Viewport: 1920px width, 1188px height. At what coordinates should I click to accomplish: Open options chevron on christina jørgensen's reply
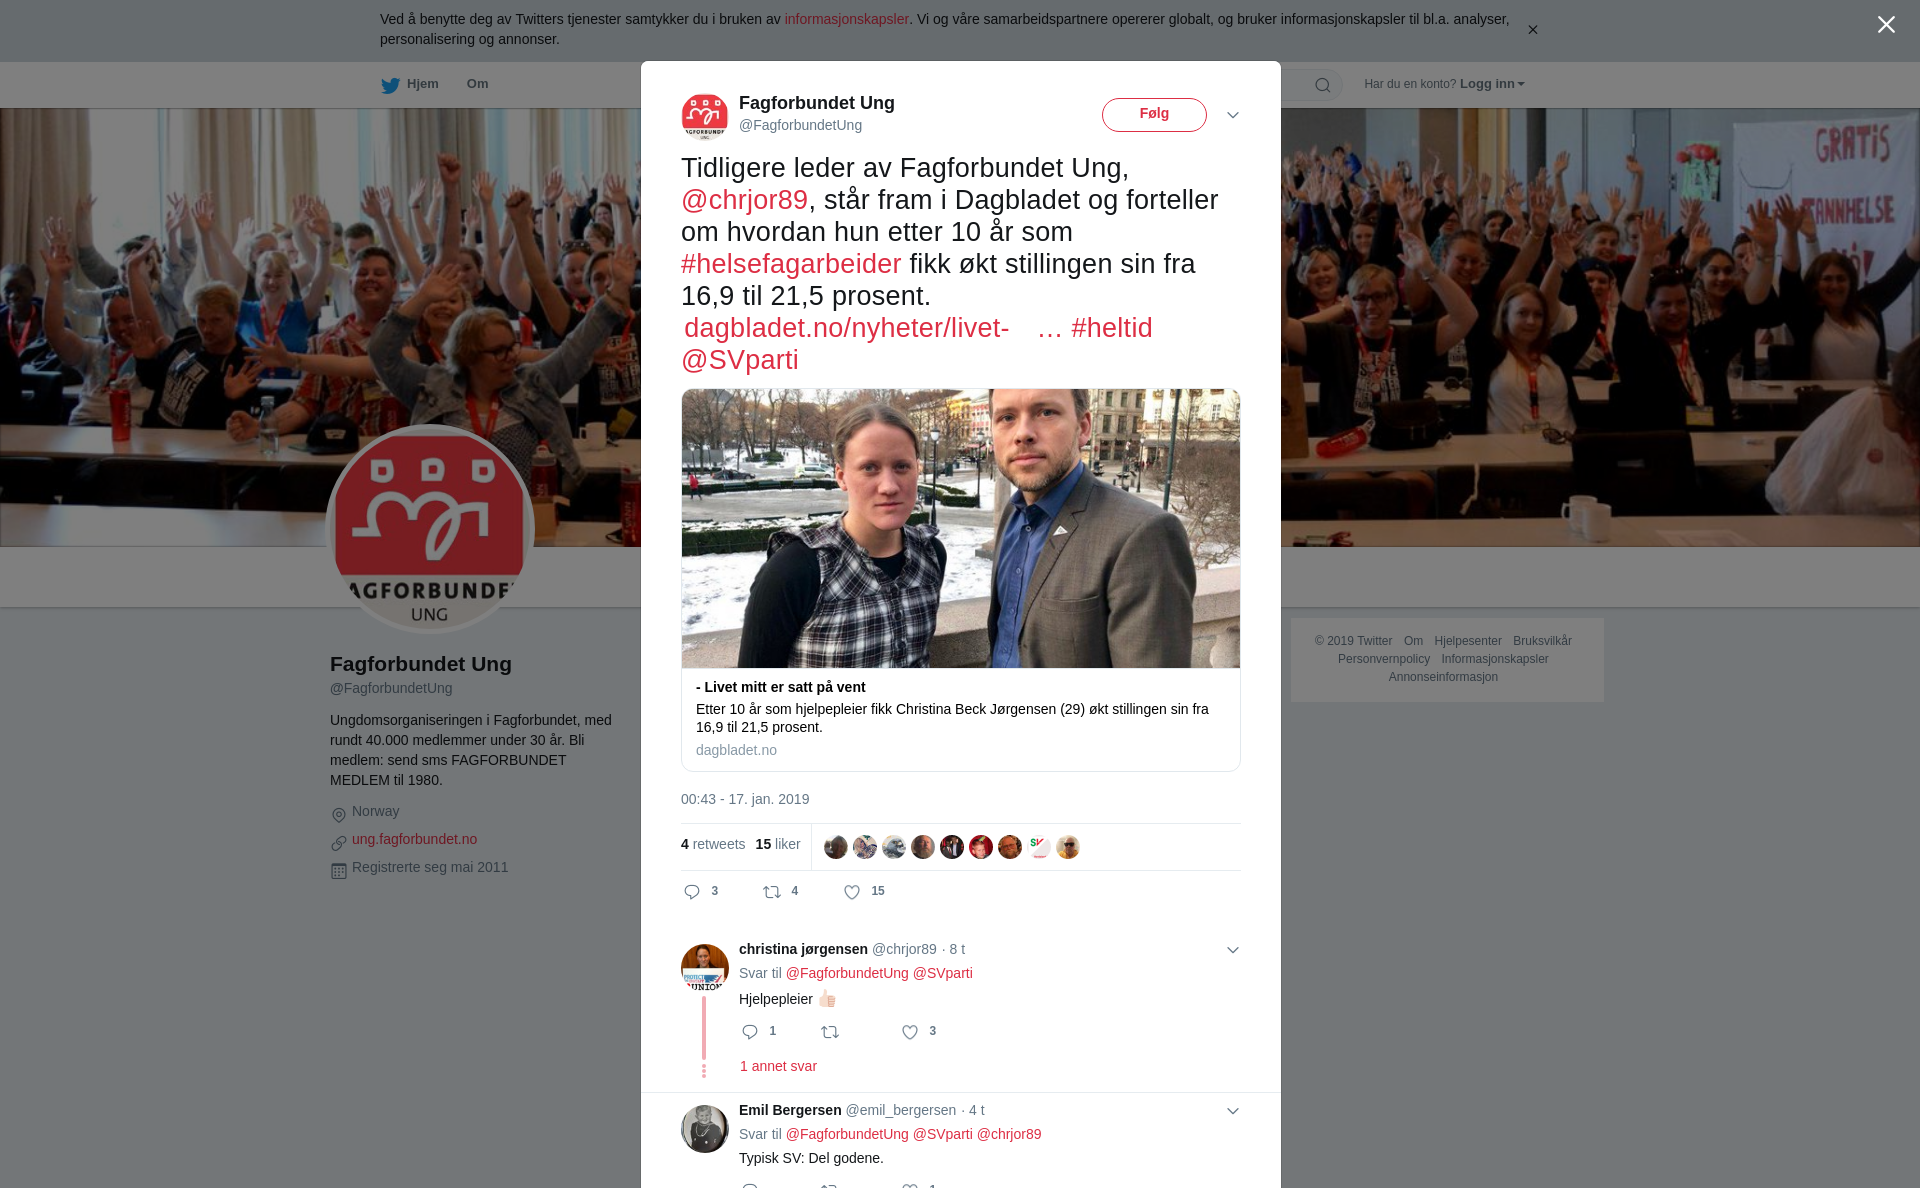pos(1233,950)
